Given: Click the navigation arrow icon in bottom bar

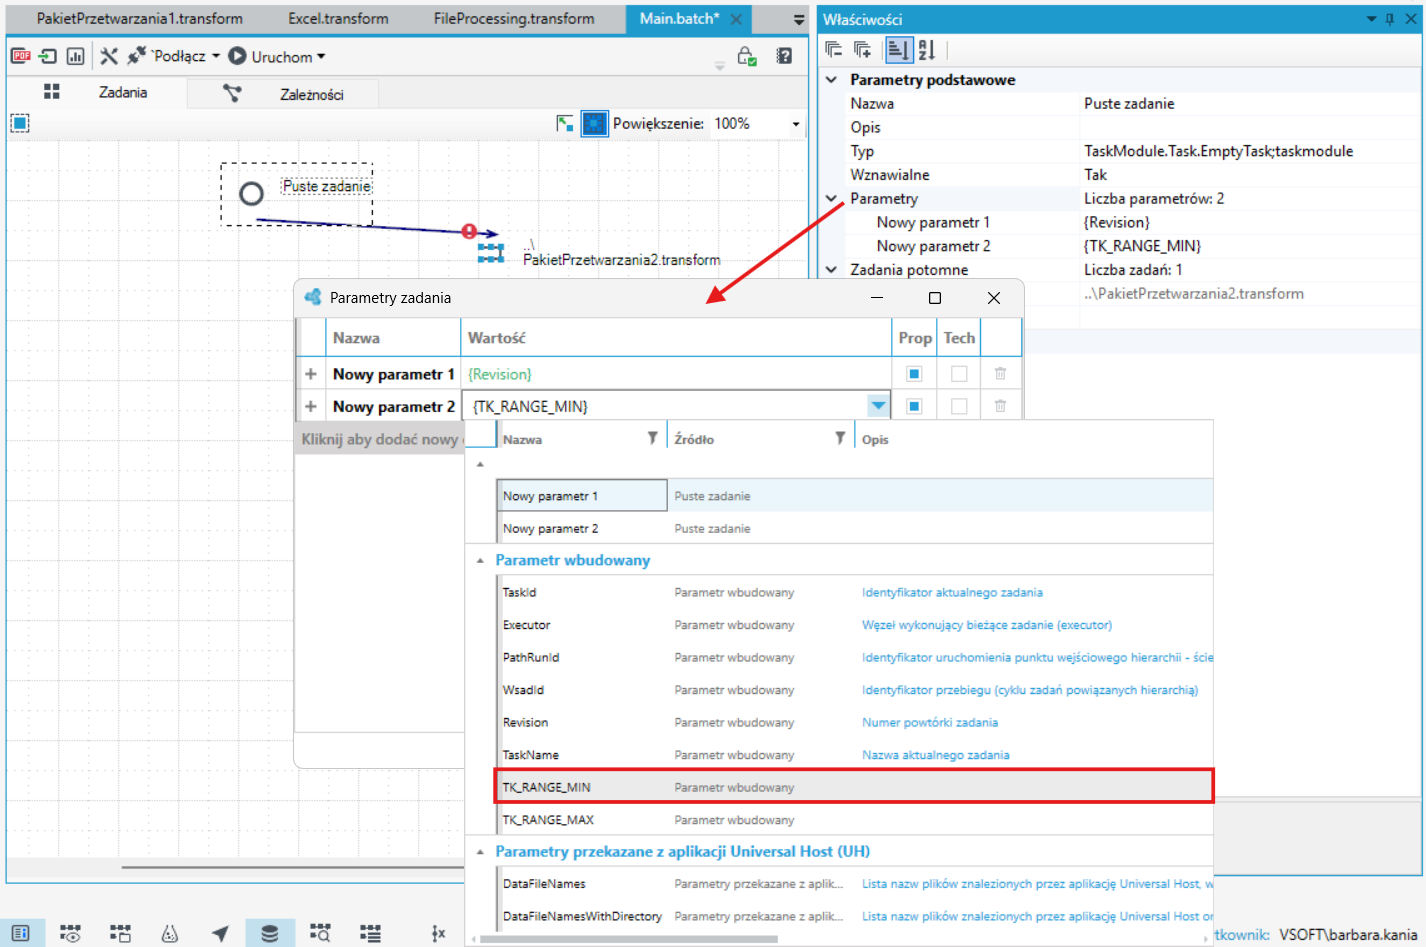Looking at the screenshot, I should [x=220, y=933].
